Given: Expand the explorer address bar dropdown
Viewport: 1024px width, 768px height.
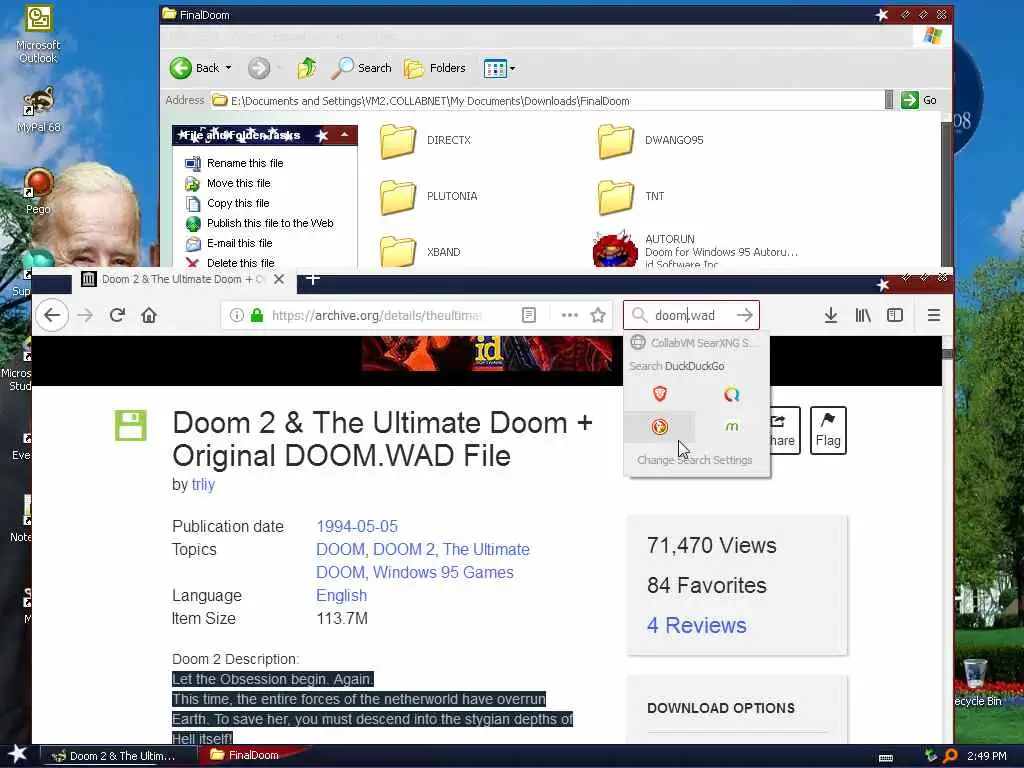Looking at the screenshot, I should [x=889, y=101].
